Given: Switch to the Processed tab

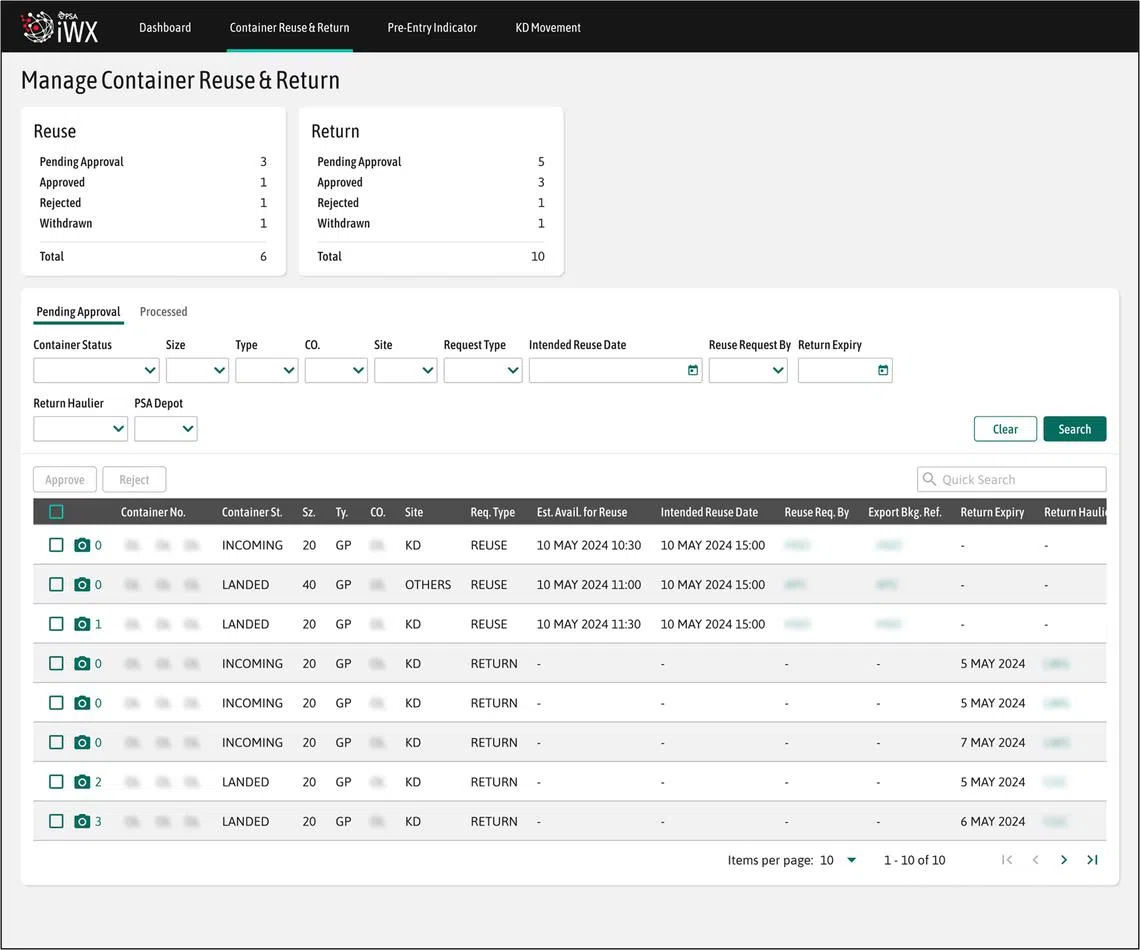Looking at the screenshot, I should click(163, 312).
